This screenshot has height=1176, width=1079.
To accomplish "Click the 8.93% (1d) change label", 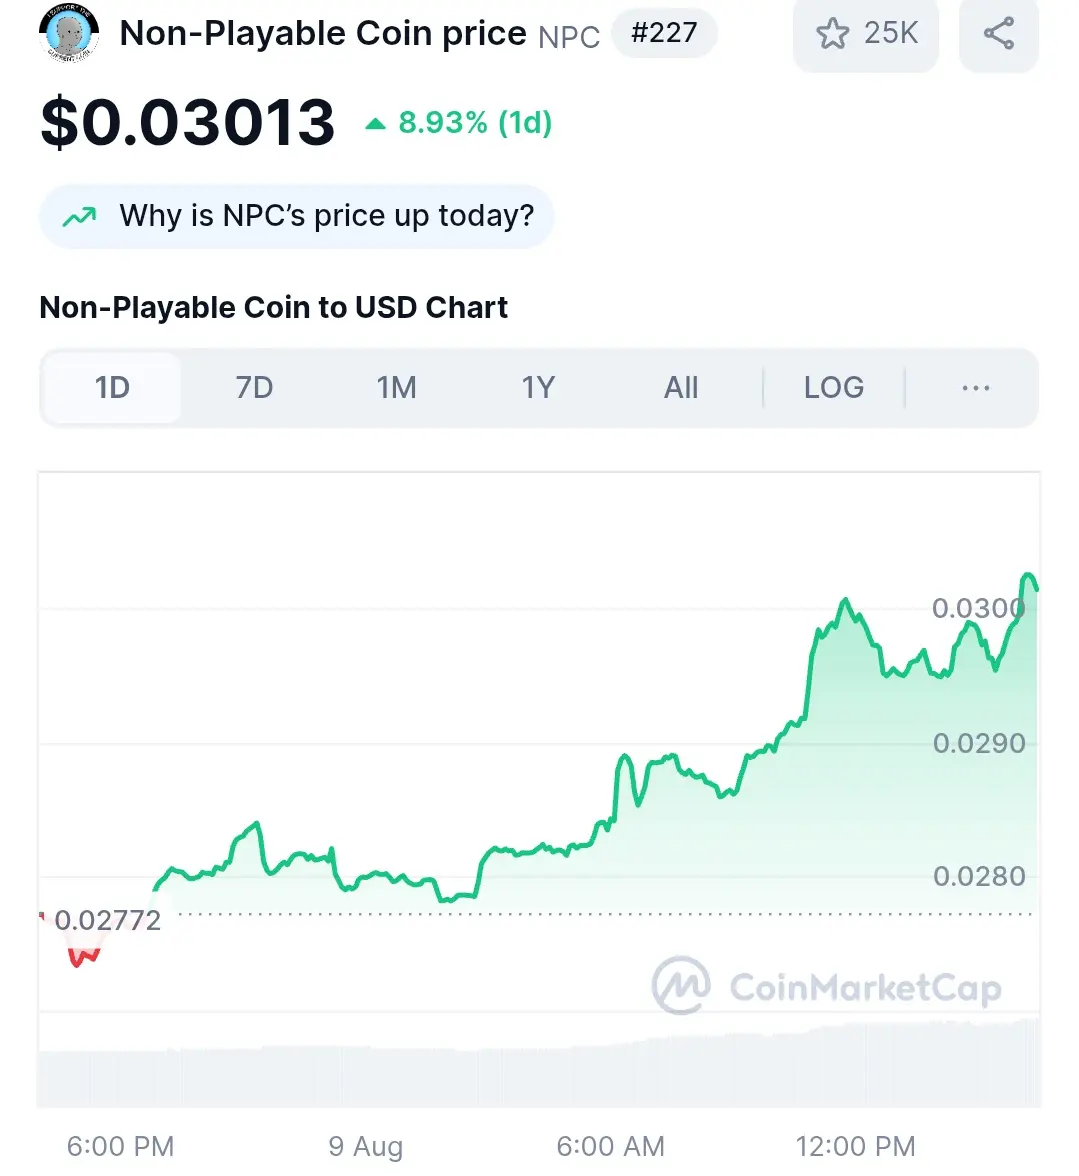I will click(475, 122).
